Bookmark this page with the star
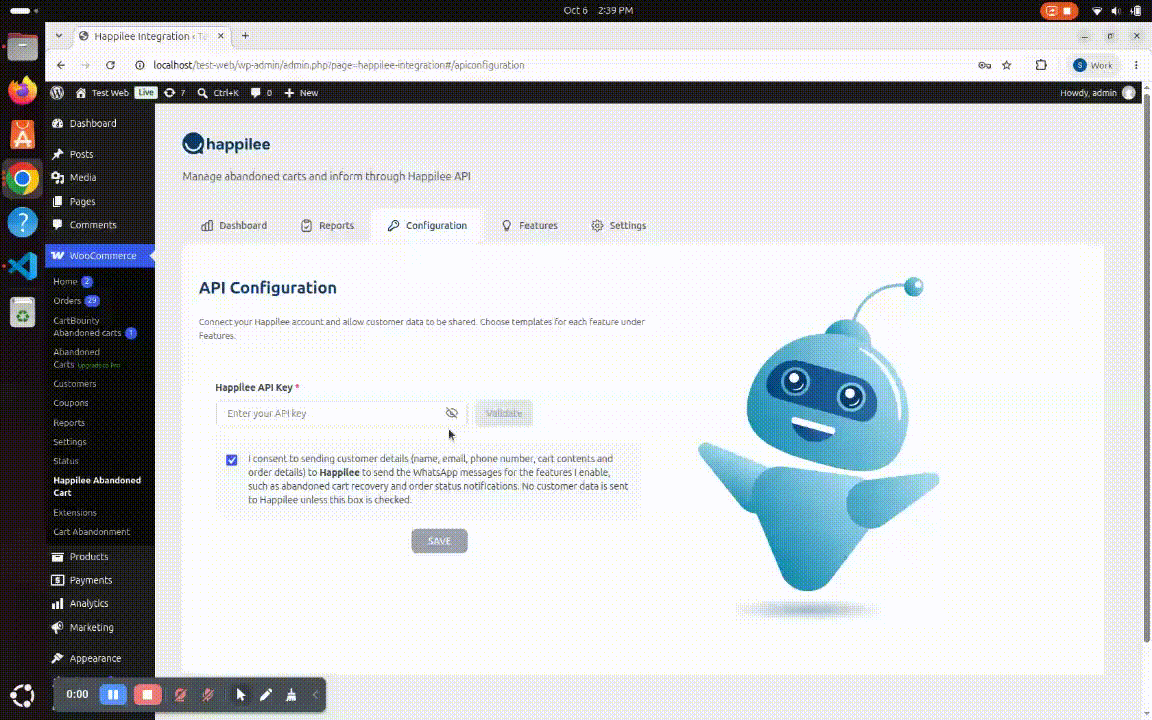Viewport: 1152px width, 720px height. (x=1007, y=65)
